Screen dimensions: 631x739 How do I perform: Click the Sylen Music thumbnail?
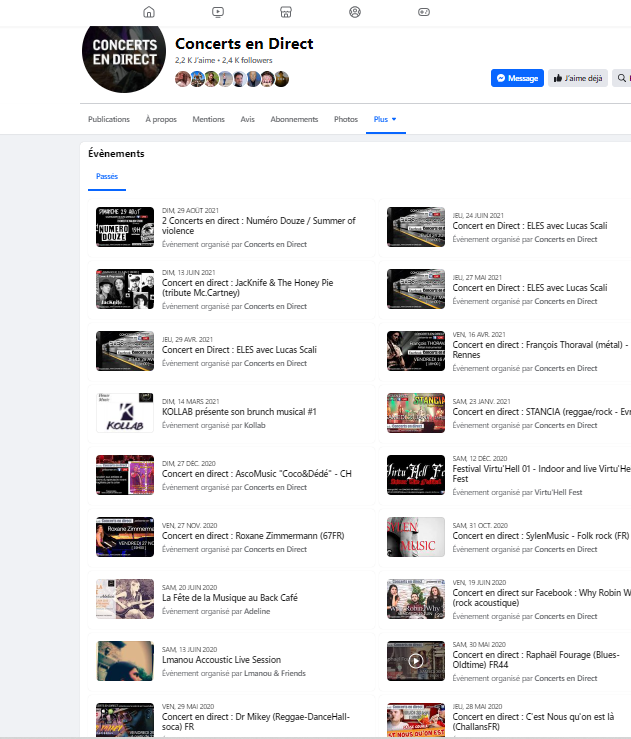click(x=416, y=537)
